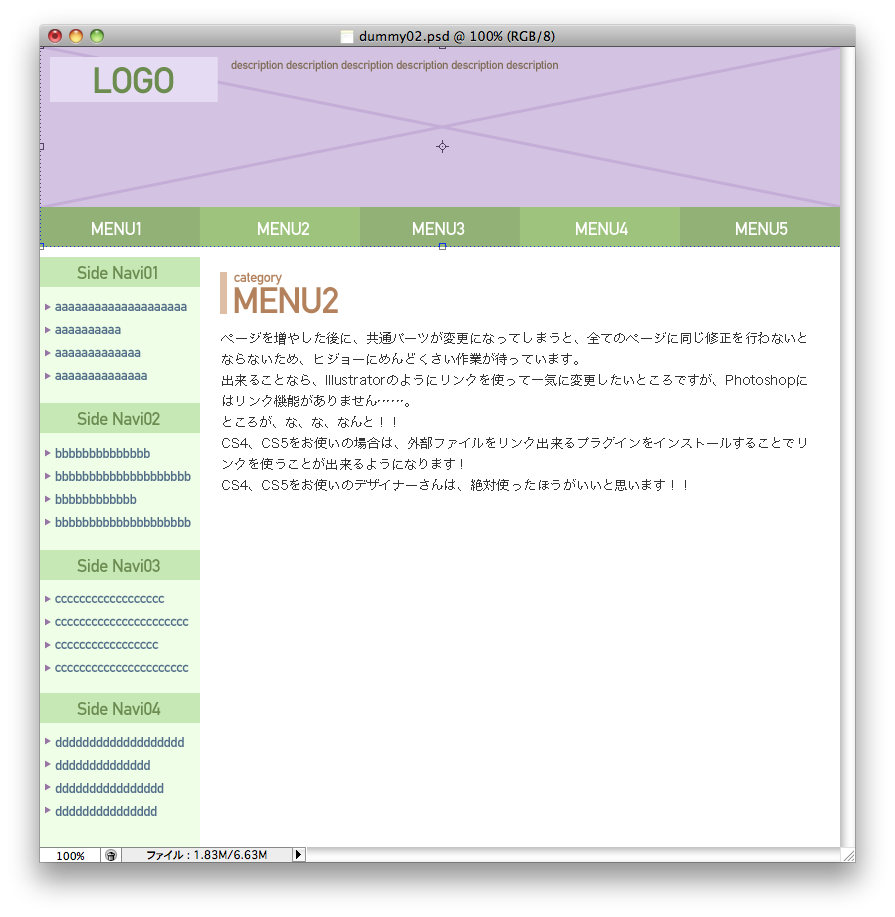Switch to the MENU5 tab
Viewport: 895px width, 917px height.
click(760, 228)
